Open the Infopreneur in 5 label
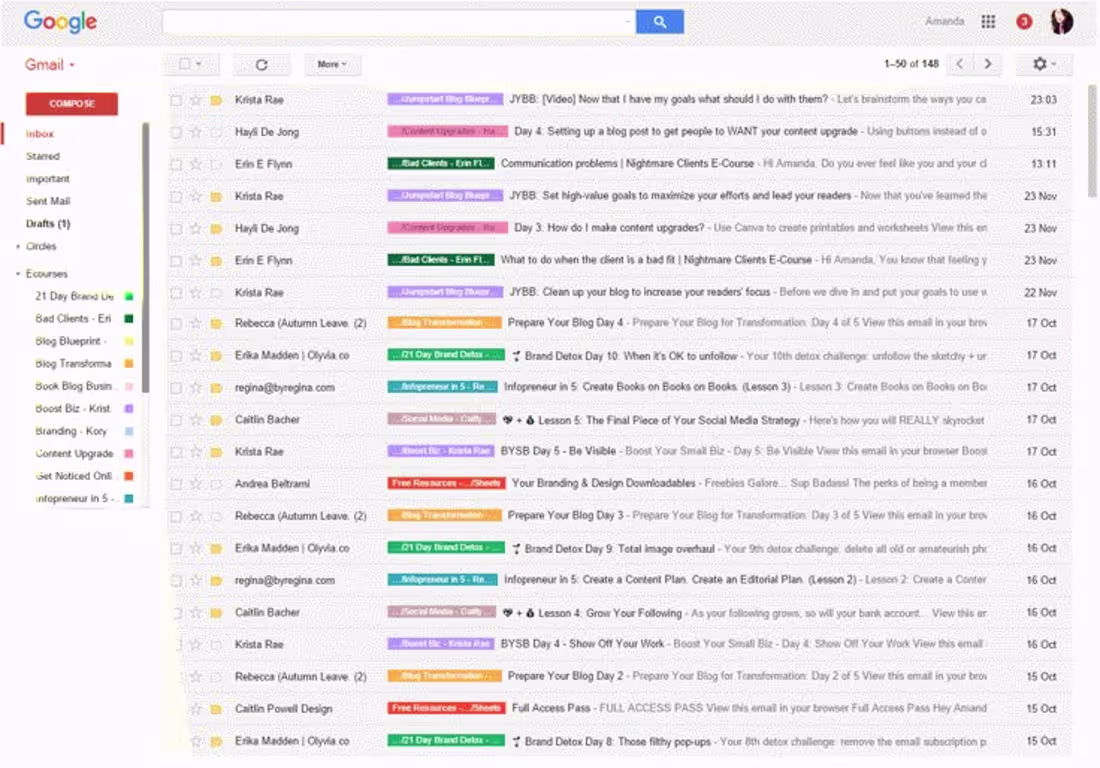 click(74, 499)
